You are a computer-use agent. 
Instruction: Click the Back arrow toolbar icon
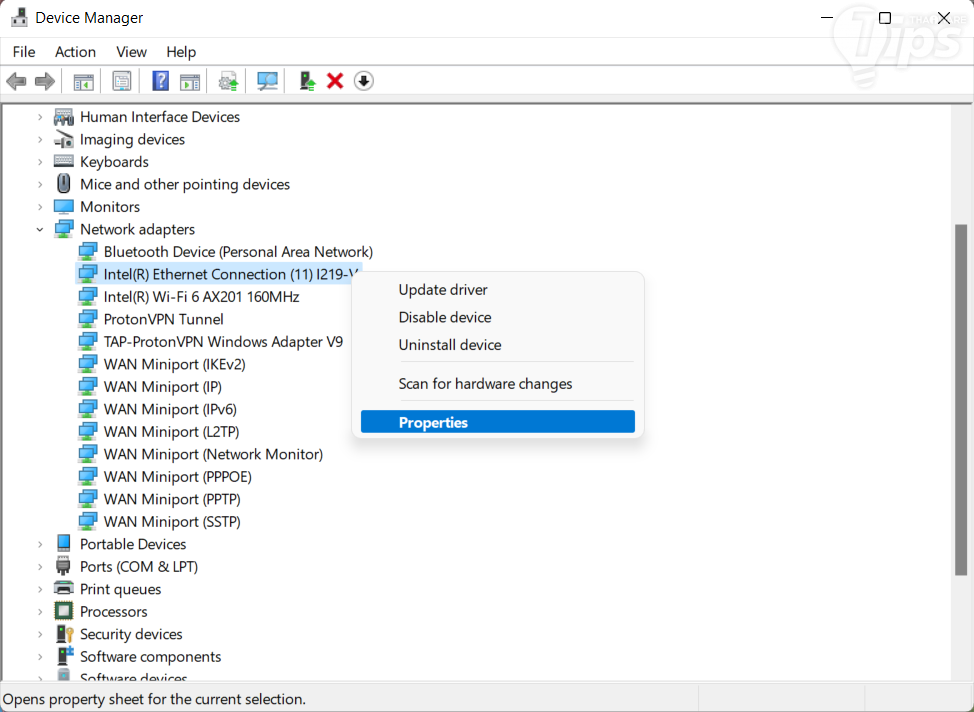pyautogui.click(x=16, y=81)
